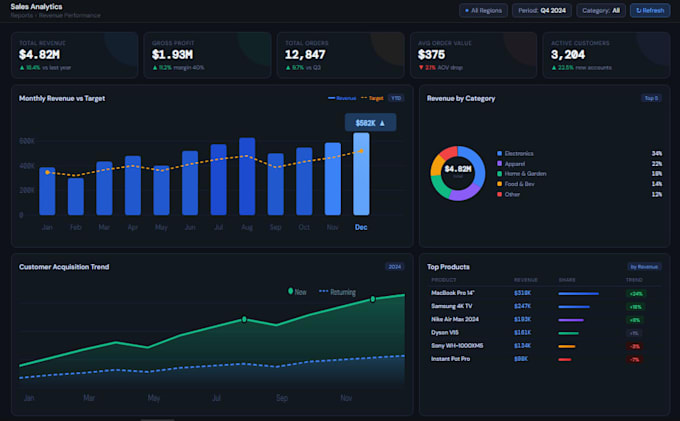The image size is (680, 421).
Task: Click the red Other legend swatch
Action: pos(500,194)
